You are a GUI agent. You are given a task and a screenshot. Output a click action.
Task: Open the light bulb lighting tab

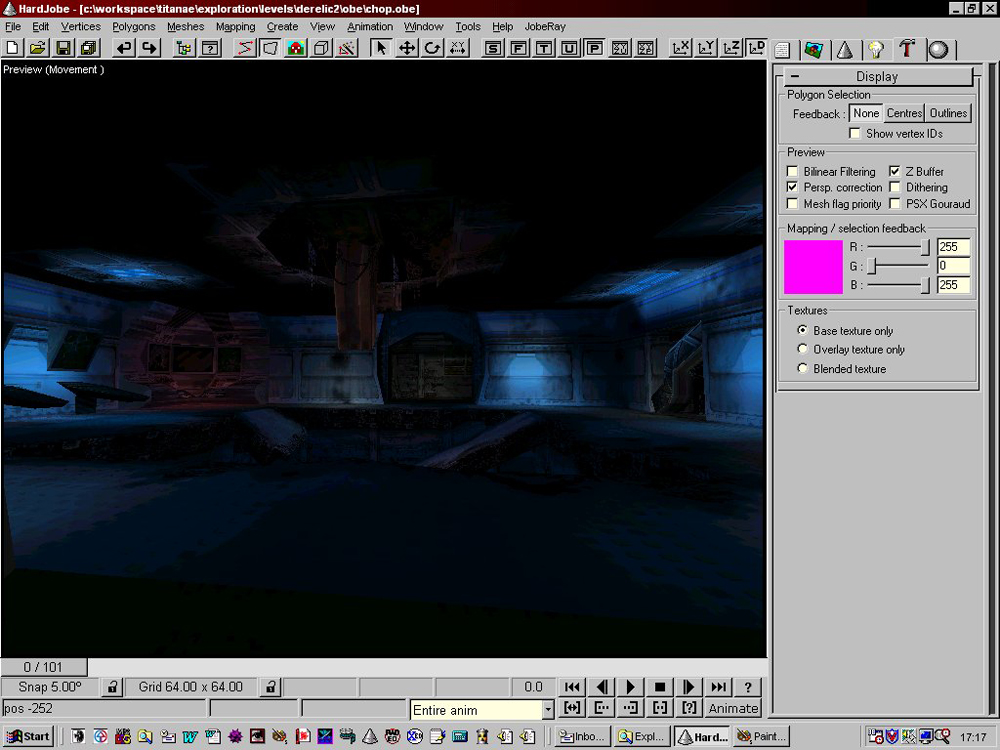(x=876, y=49)
